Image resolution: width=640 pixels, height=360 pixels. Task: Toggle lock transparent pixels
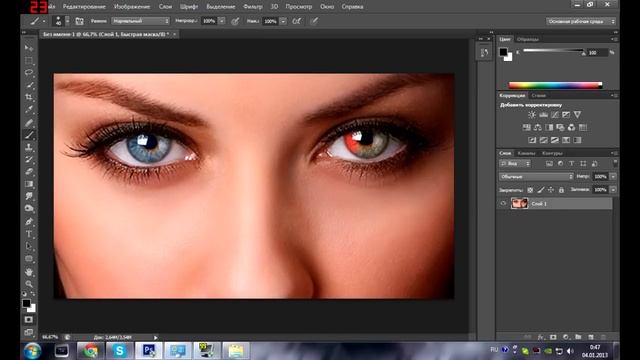tap(530, 190)
